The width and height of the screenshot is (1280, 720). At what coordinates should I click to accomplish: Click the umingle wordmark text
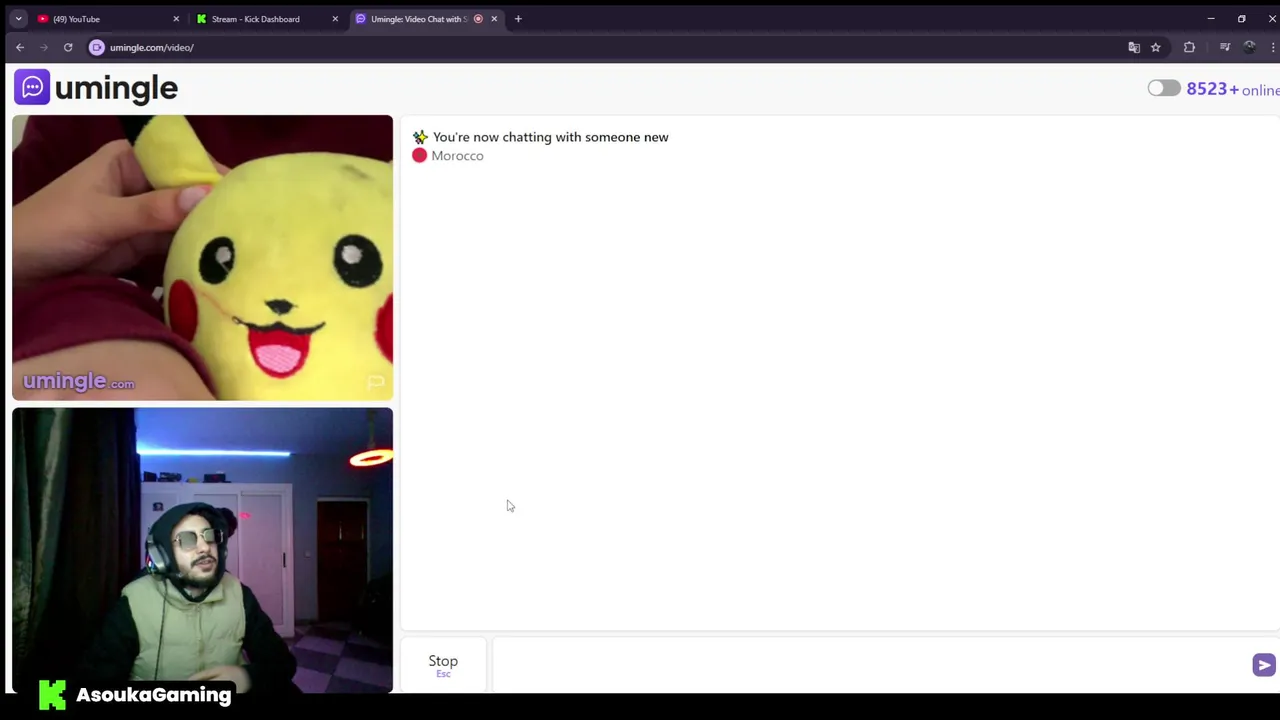click(x=116, y=88)
